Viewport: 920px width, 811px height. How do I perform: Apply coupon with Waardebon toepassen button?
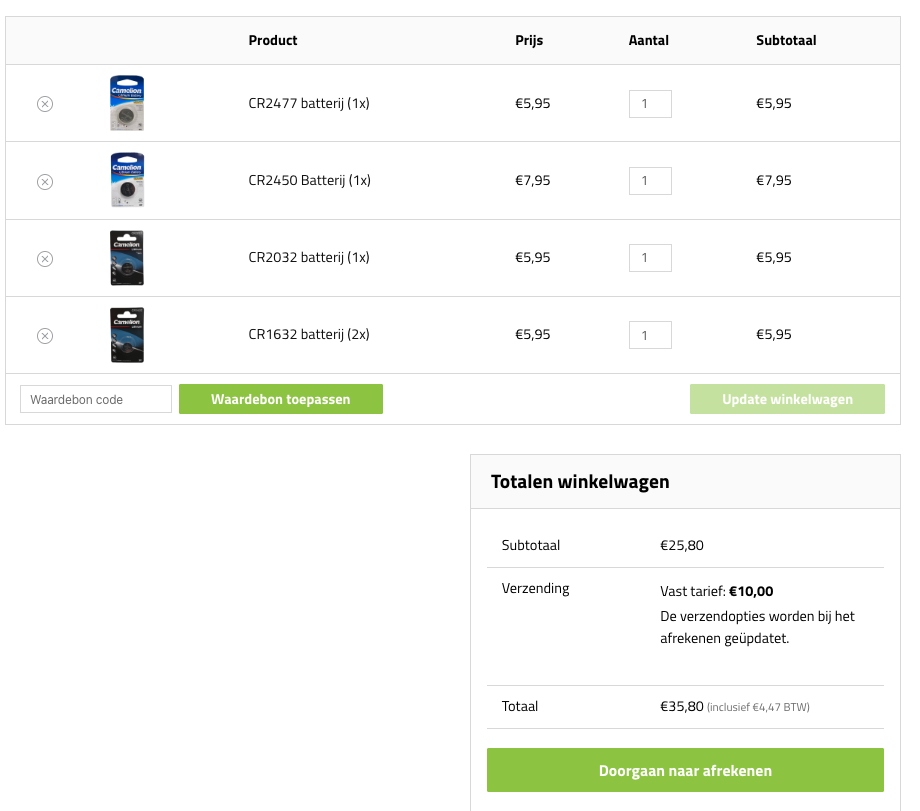[281, 399]
